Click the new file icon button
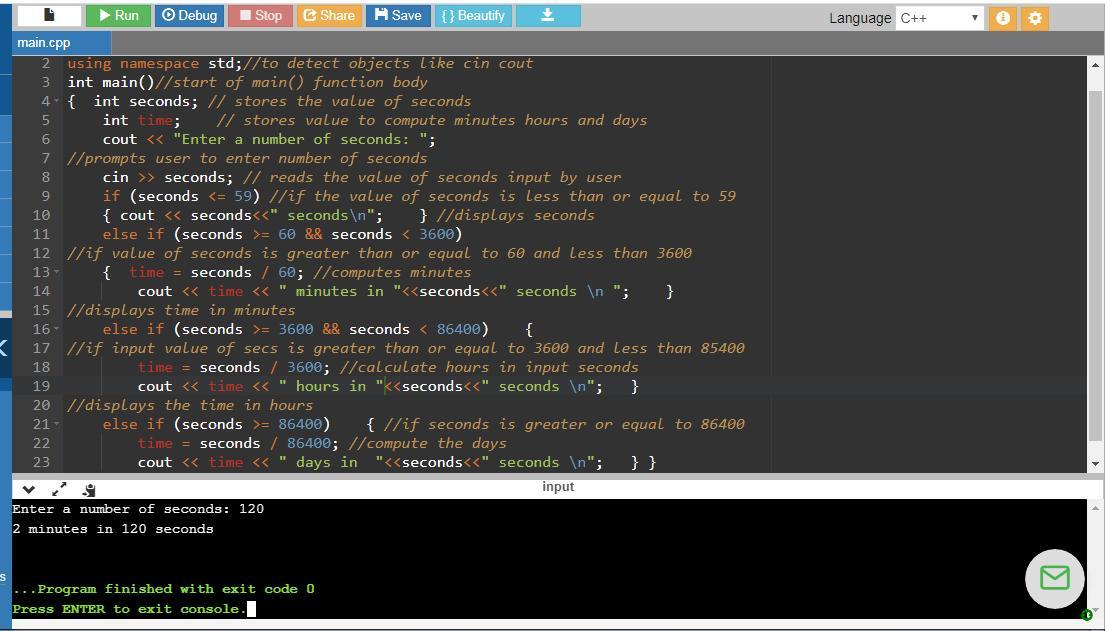 49,16
